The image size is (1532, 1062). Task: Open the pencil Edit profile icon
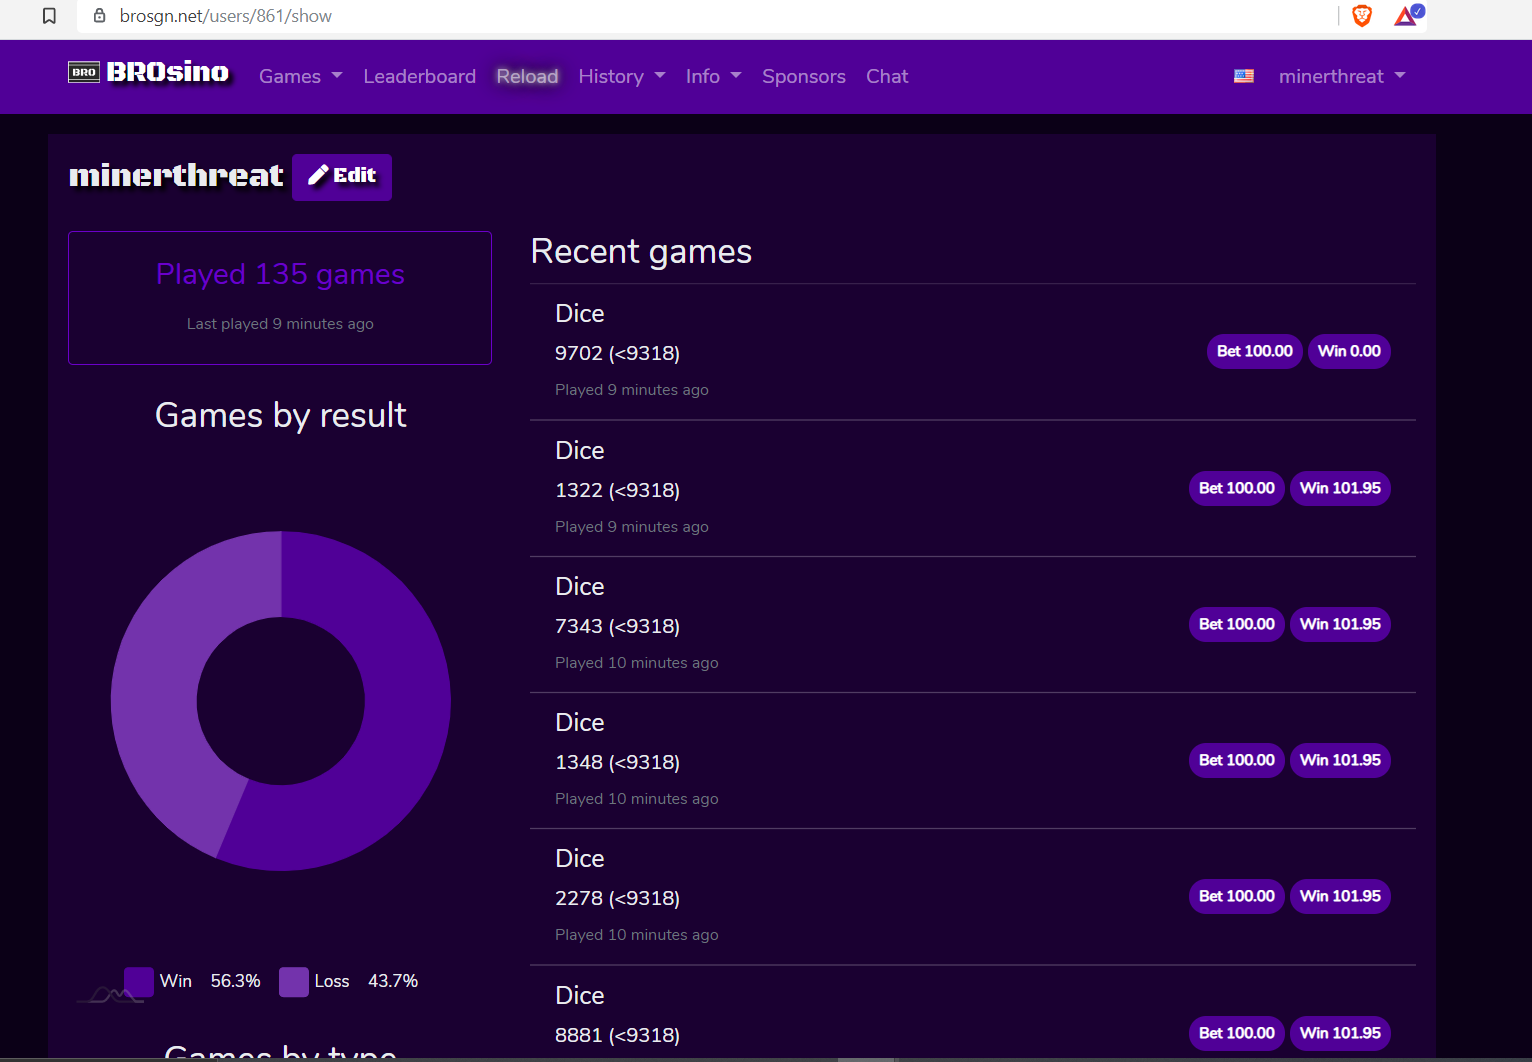pos(317,174)
